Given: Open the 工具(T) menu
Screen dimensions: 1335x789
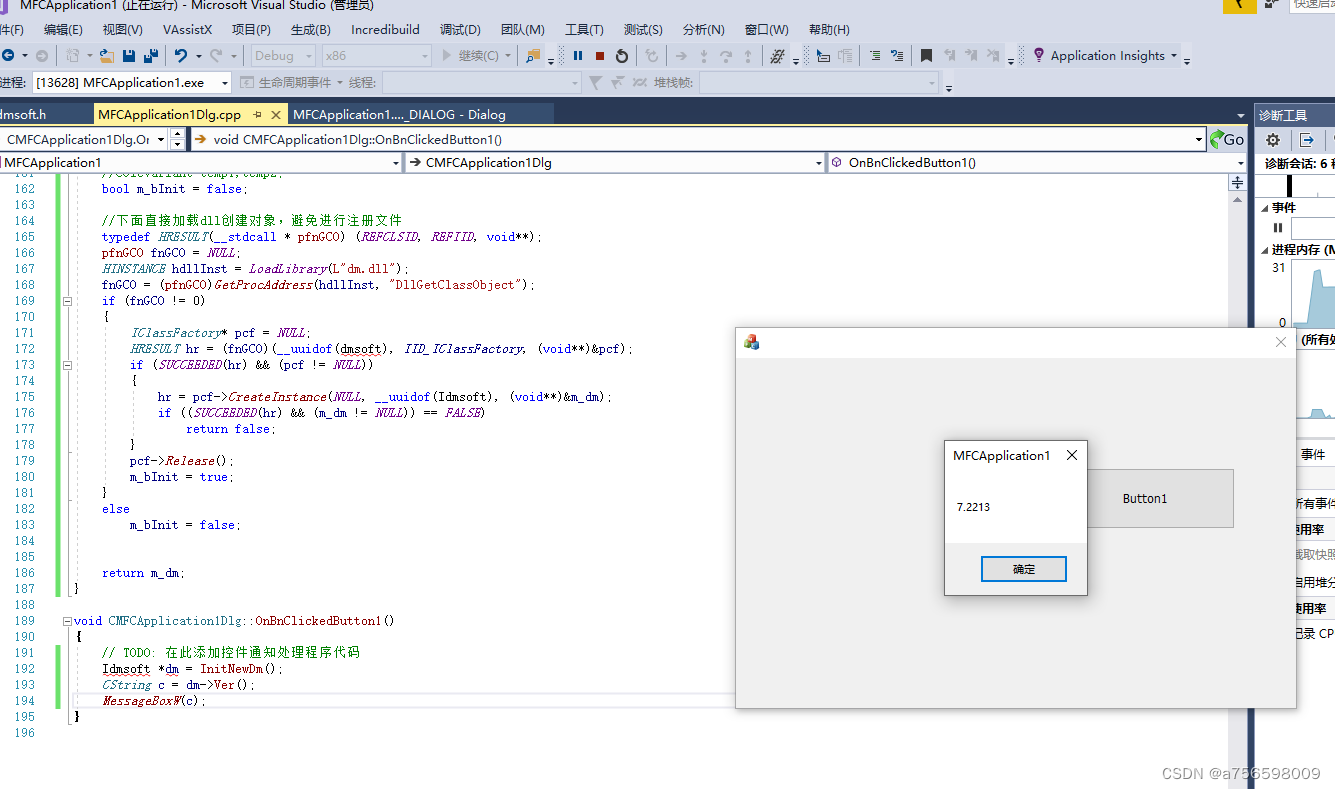Looking at the screenshot, I should point(584,30).
